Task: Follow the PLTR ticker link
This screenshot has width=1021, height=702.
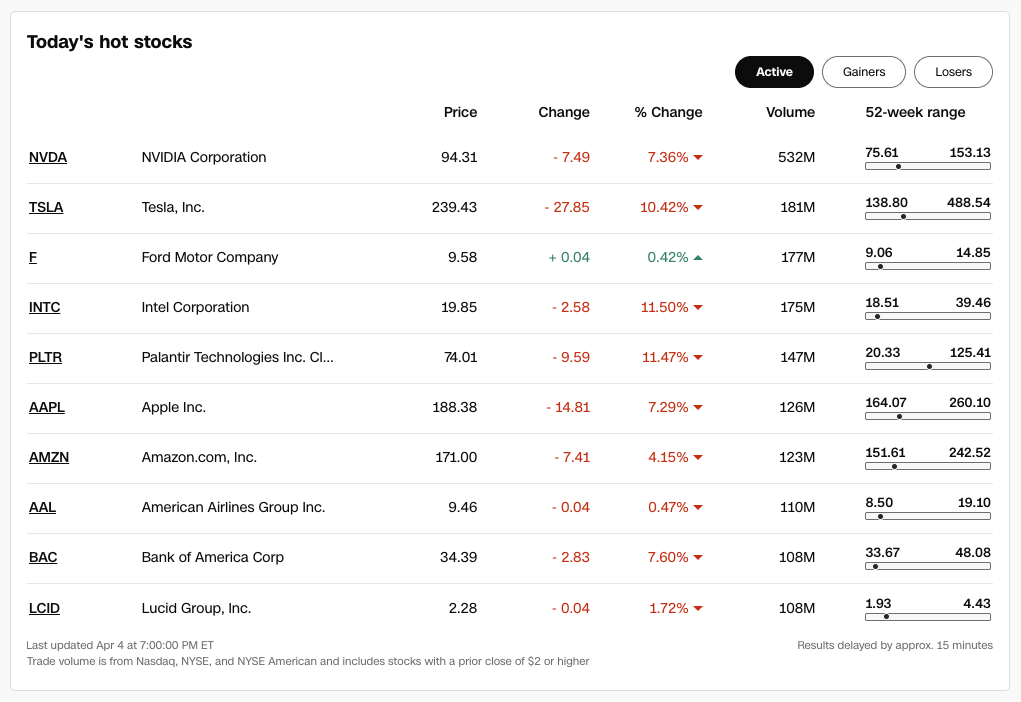Action: [x=46, y=357]
